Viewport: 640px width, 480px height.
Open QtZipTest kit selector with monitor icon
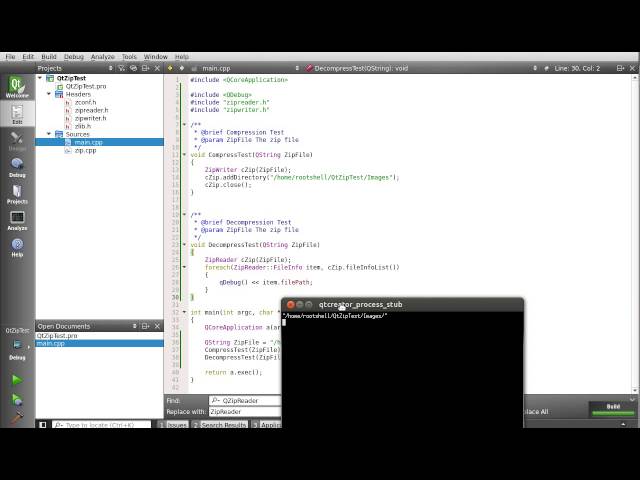click(17, 346)
